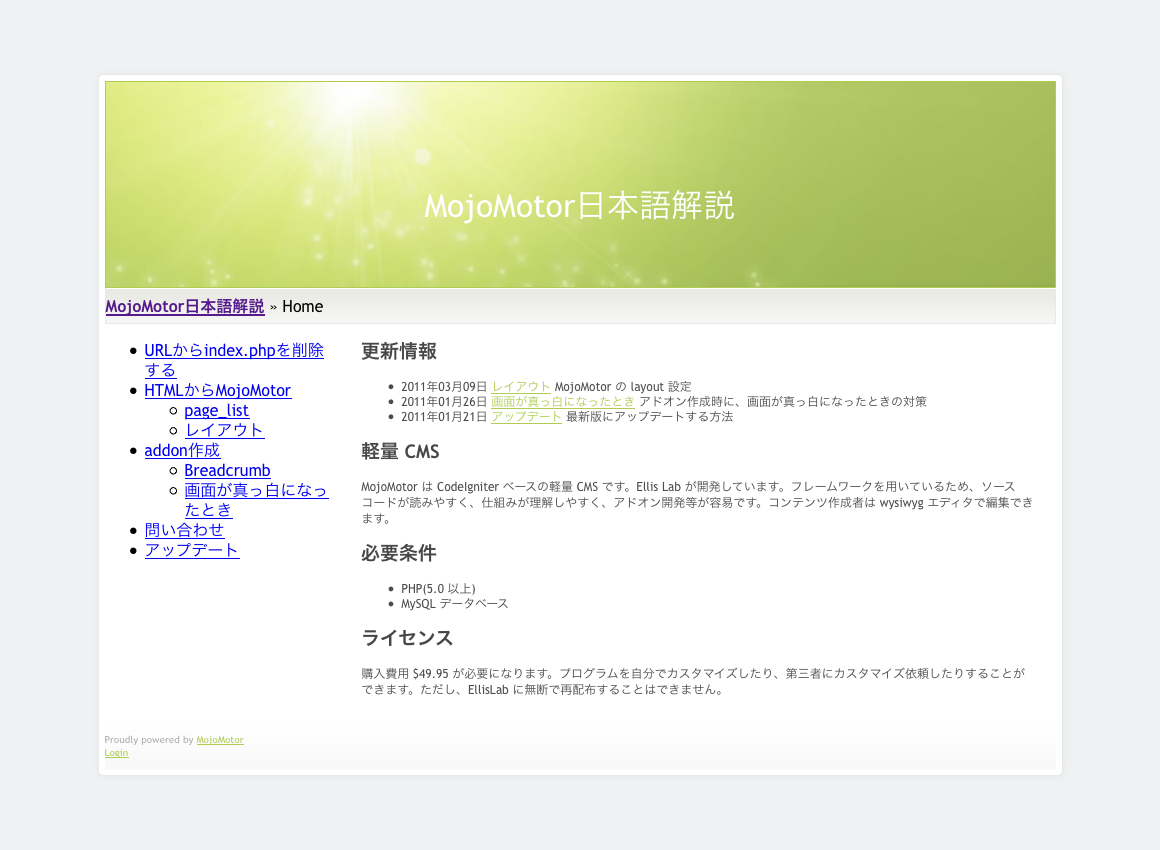Click the date 2011年01月21日
The image size is (1160, 850).
(444, 416)
